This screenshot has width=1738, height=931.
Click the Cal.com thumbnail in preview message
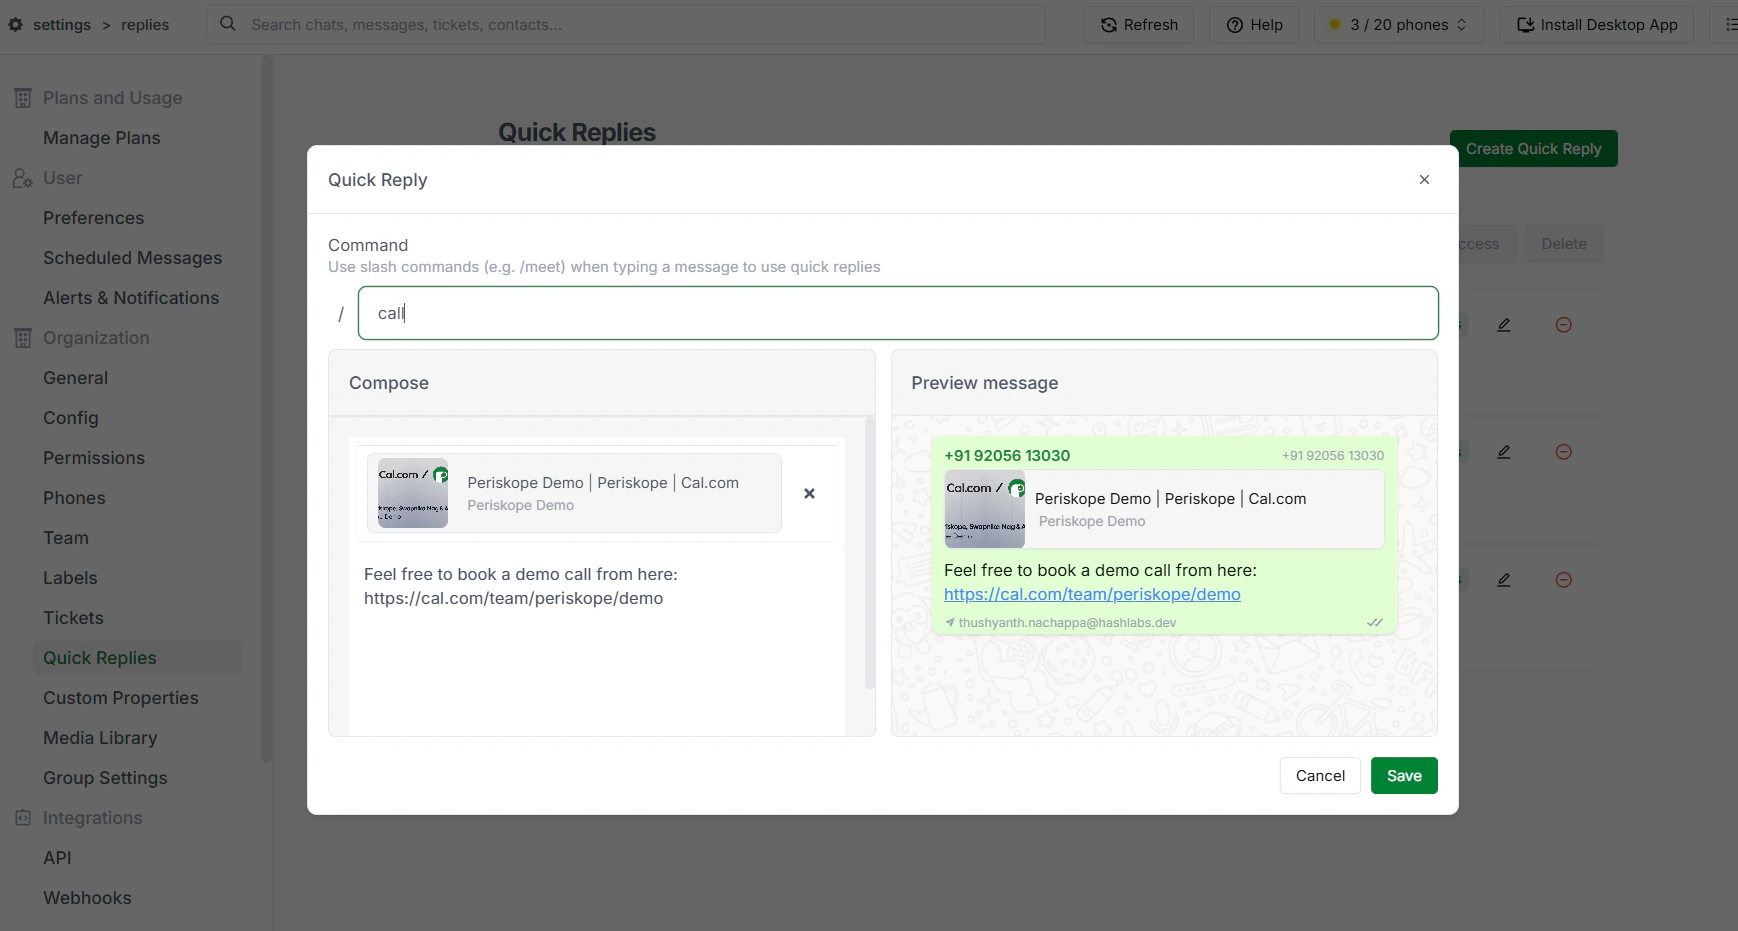click(x=985, y=509)
